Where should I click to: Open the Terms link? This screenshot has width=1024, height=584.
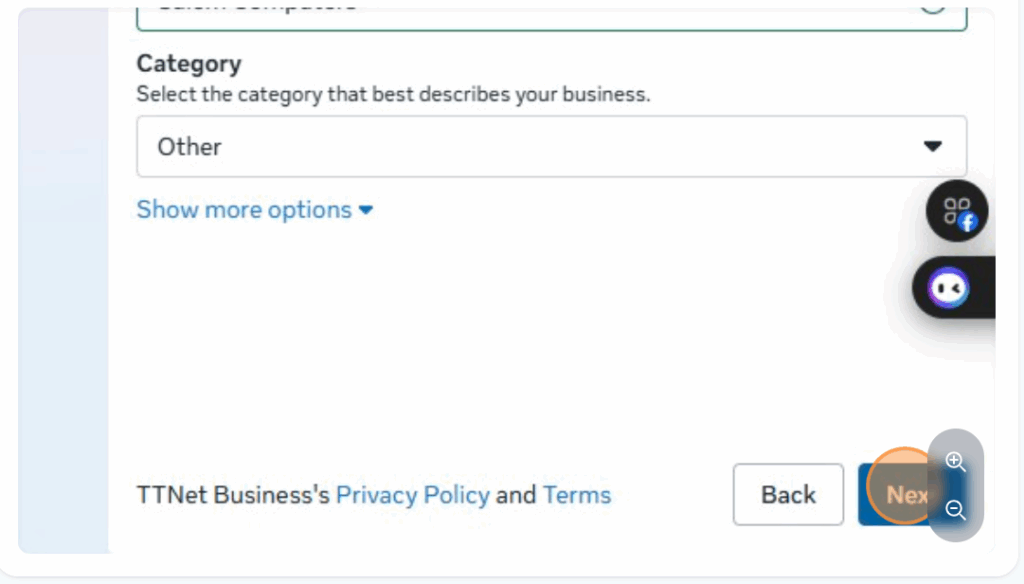(577, 495)
